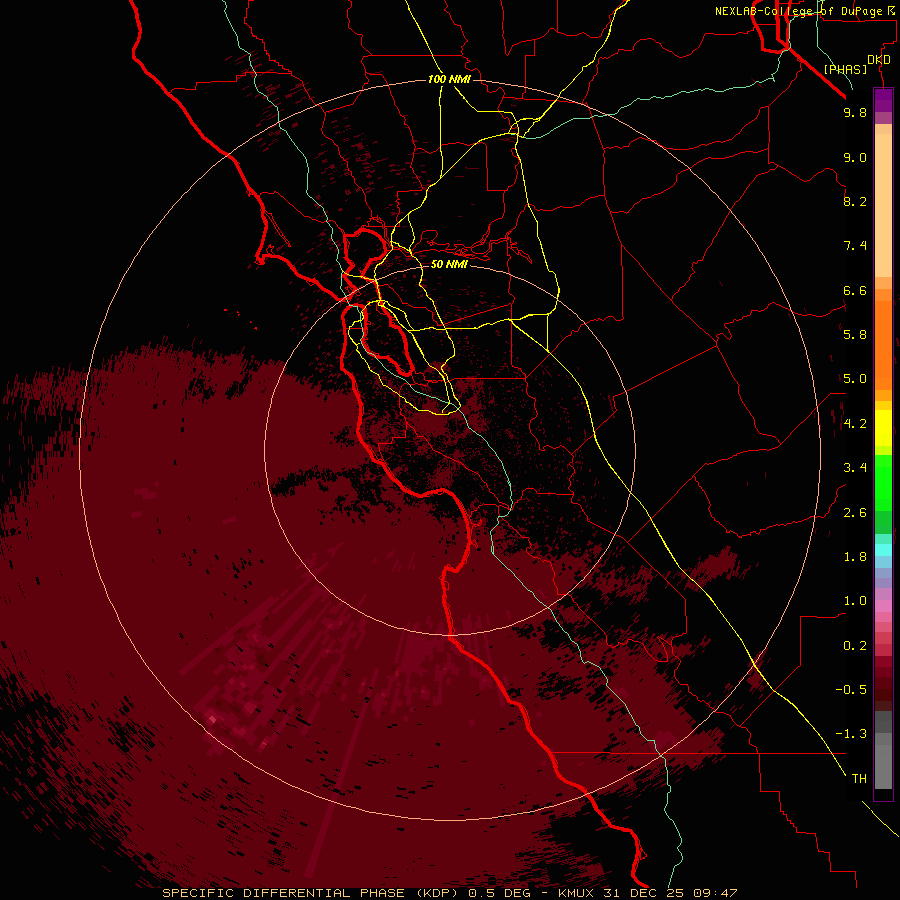Click the 5.8 scale value
The image size is (900, 900).
855,335
